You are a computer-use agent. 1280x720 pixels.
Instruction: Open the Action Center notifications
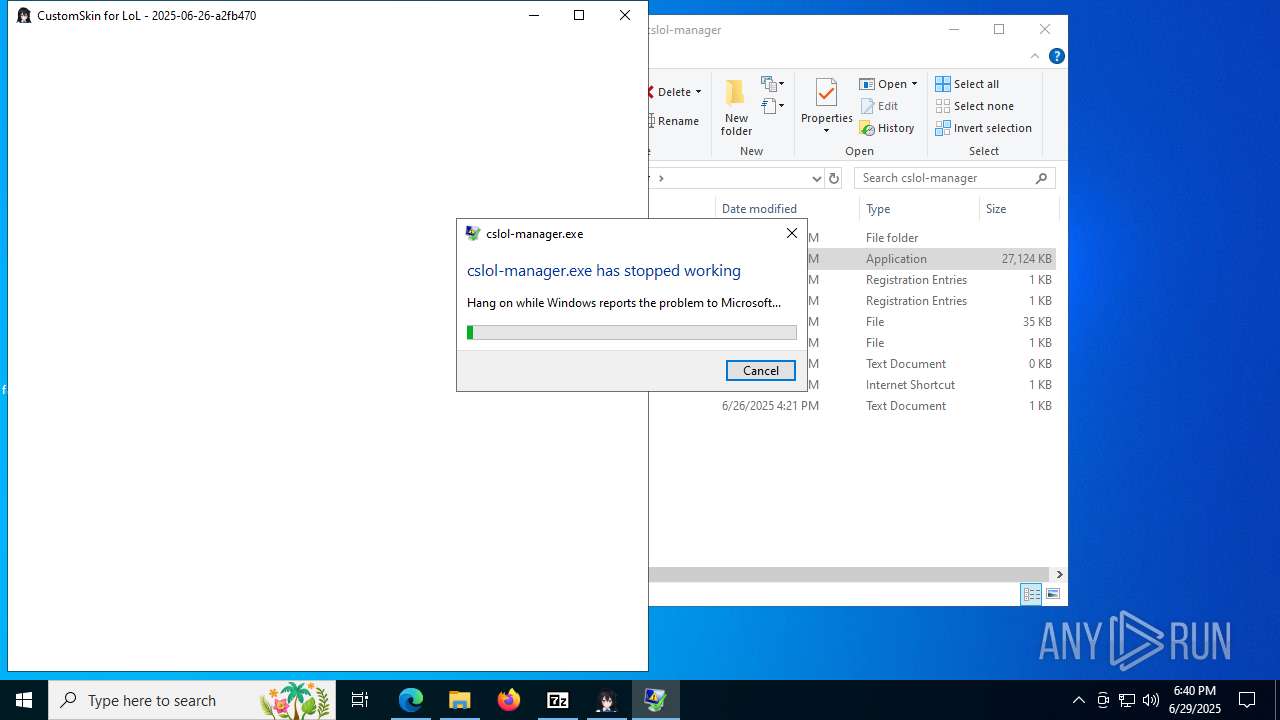coord(1247,700)
